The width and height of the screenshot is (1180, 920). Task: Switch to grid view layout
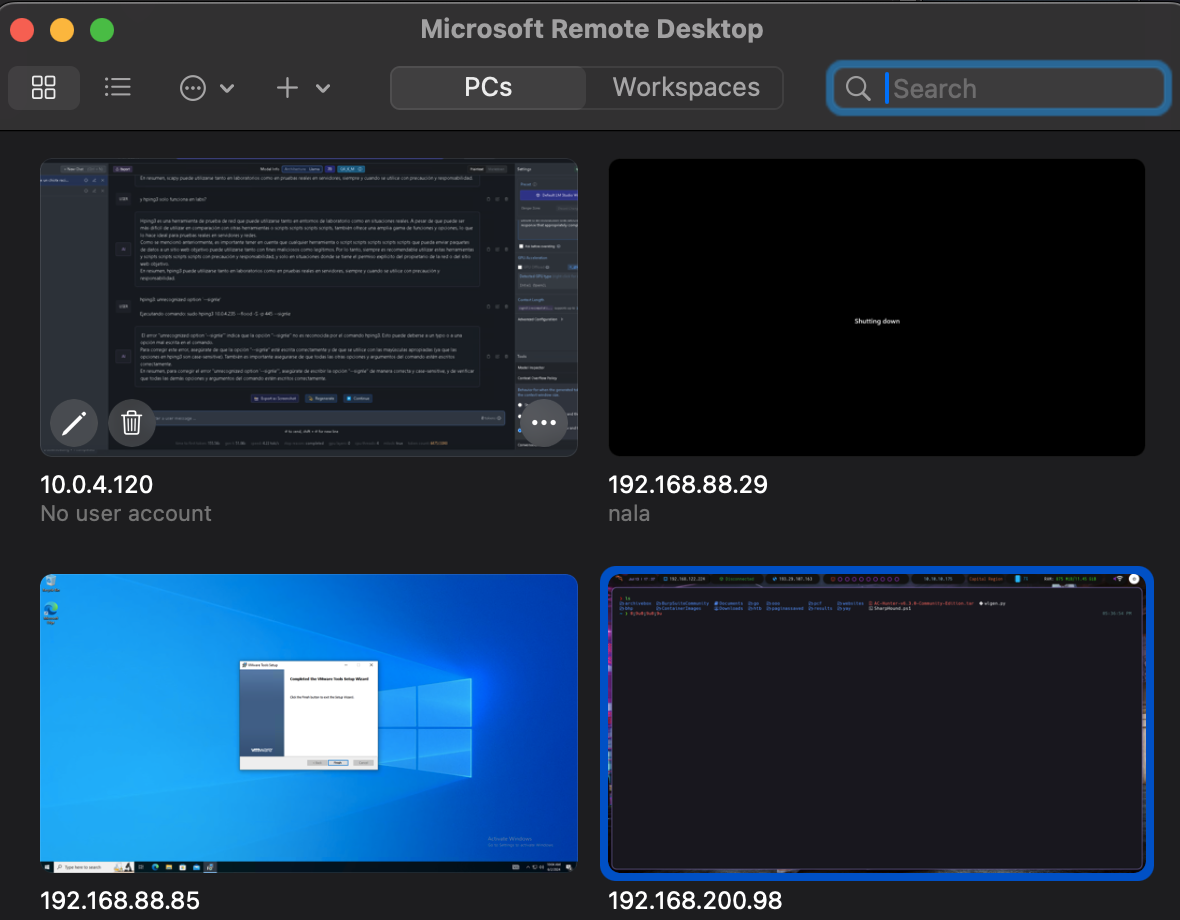44,88
